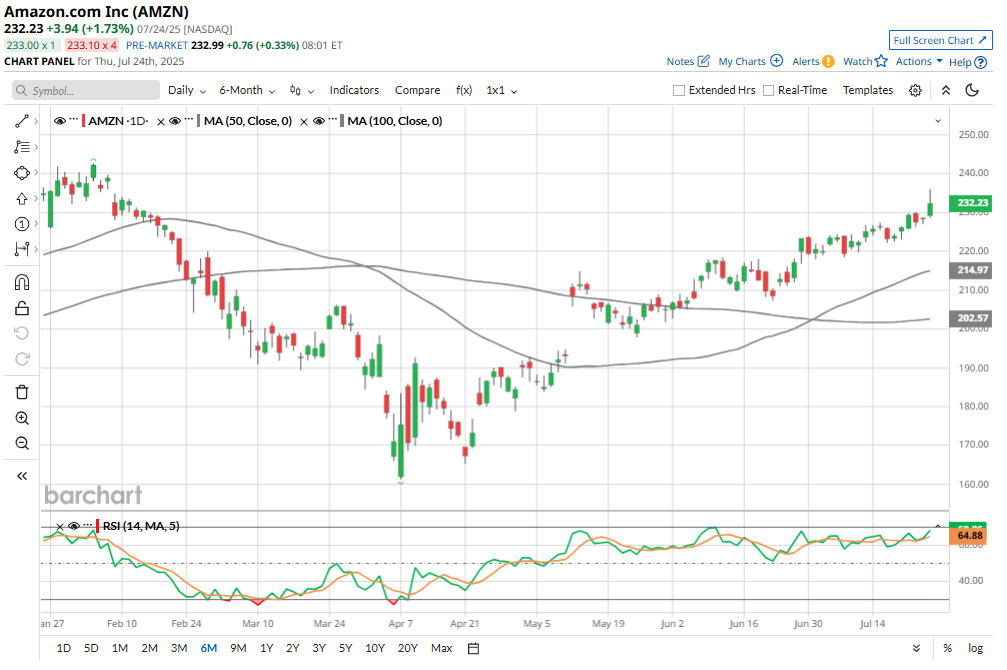This screenshot has height=670, width=1007.
Task: Select the shapes drawing tool
Action: pyautogui.click(x=22, y=173)
